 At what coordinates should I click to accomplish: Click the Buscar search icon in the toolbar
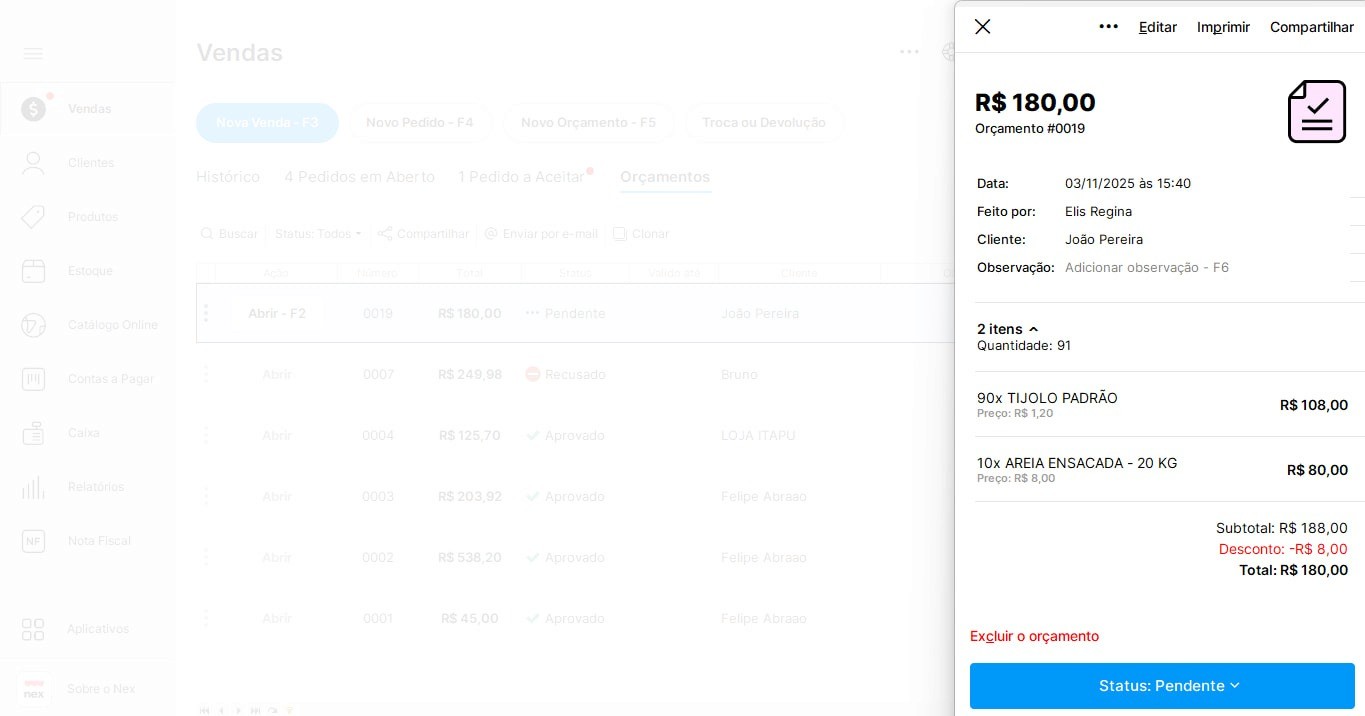207,234
